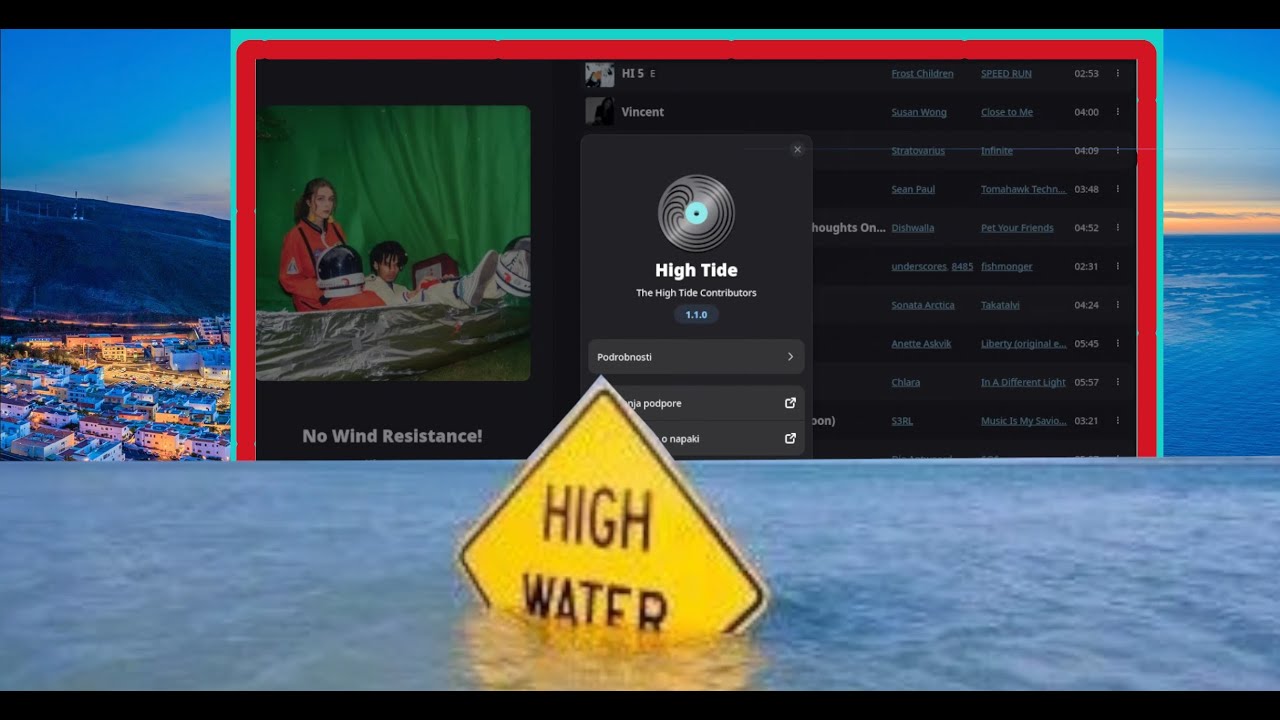Open the SPEED RUN album link
Image resolution: width=1280 pixels, height=720 pixels.
pyautogui.click(x=1006, y=74)
